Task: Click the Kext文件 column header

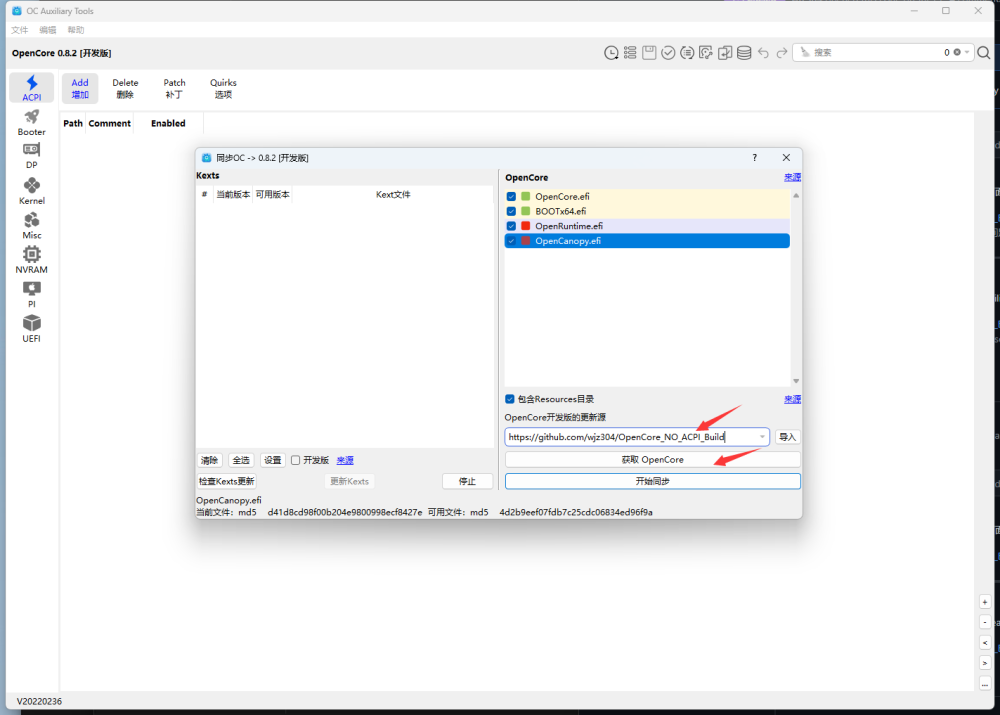Action: tap(393, 195)
